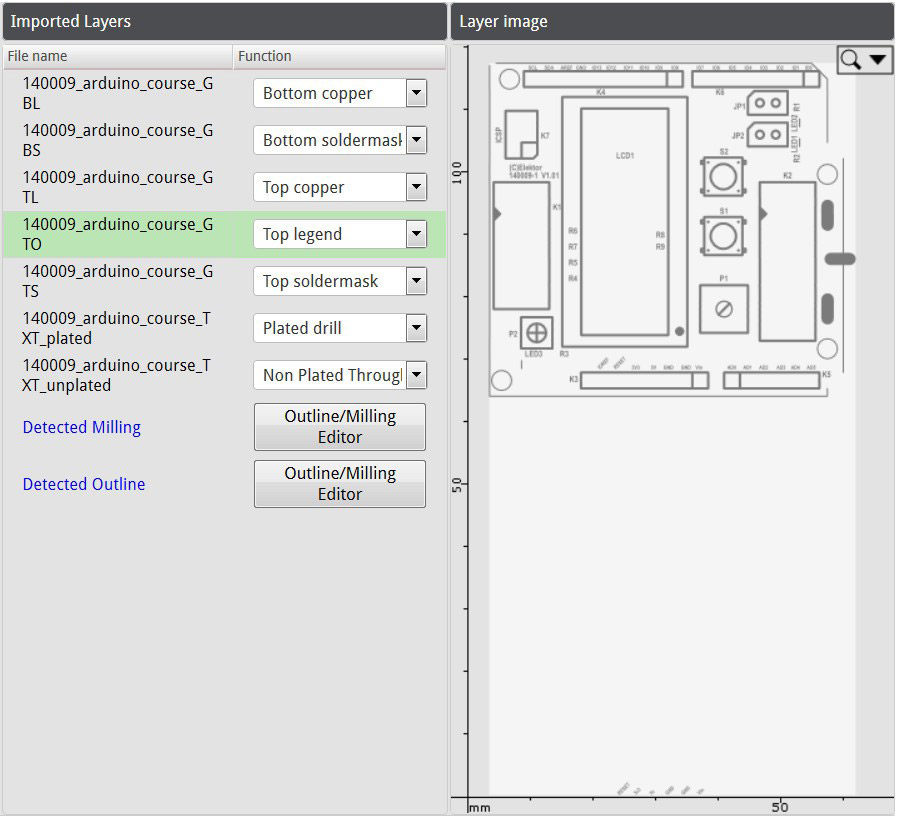Click the magnifier zoom icon
The width and height of the screenshot is (899, 816).
(x=850, y=59)
